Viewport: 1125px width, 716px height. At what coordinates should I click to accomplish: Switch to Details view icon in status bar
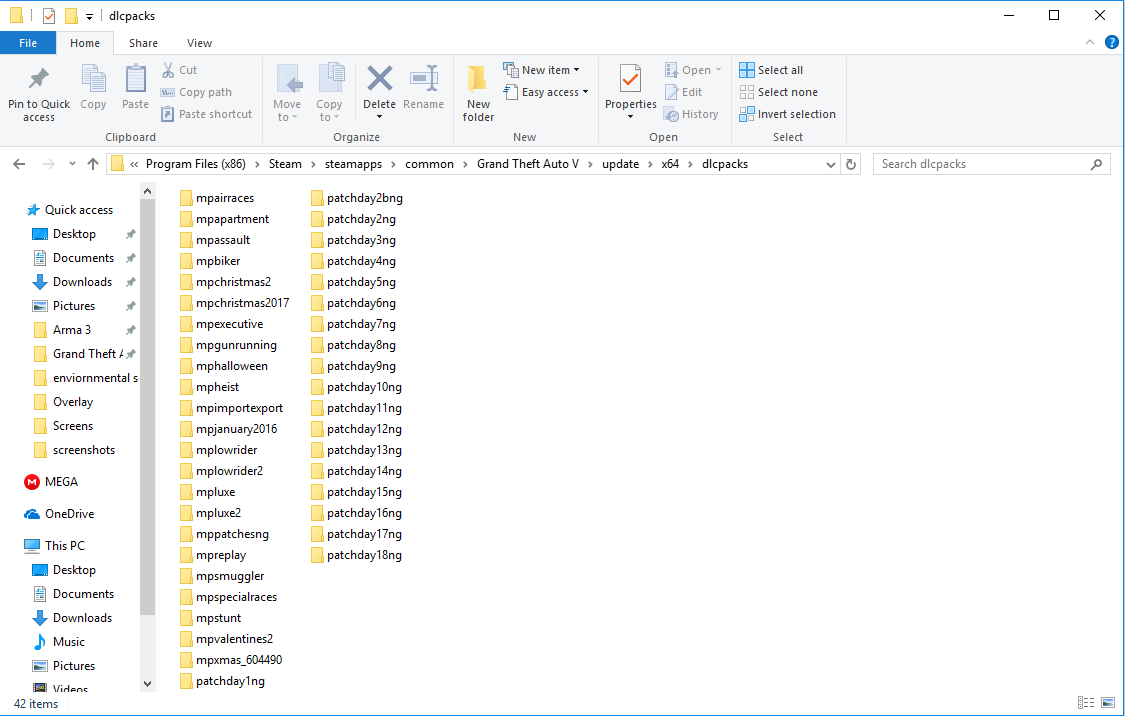[x=1086, y=702]
